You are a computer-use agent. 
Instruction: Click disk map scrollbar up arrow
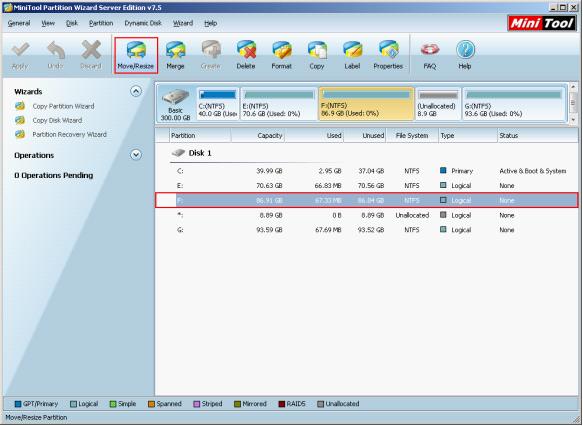click(x=573, y=87)
